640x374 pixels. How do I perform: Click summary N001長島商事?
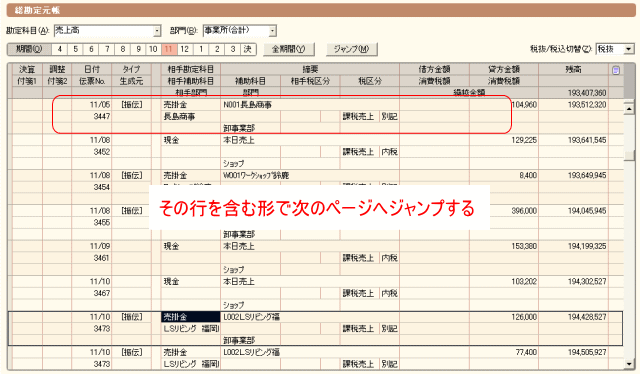(x=247, y=105)
